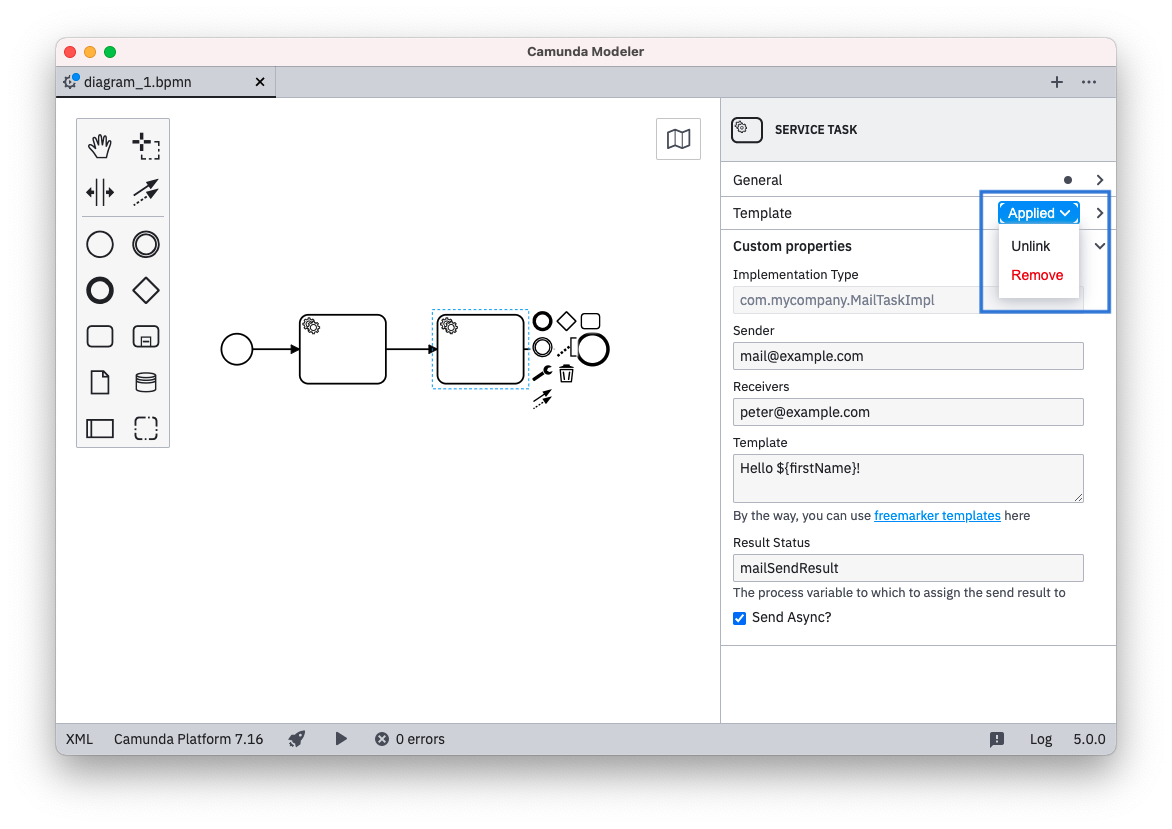Click the Sender email input field

(908, 356)
